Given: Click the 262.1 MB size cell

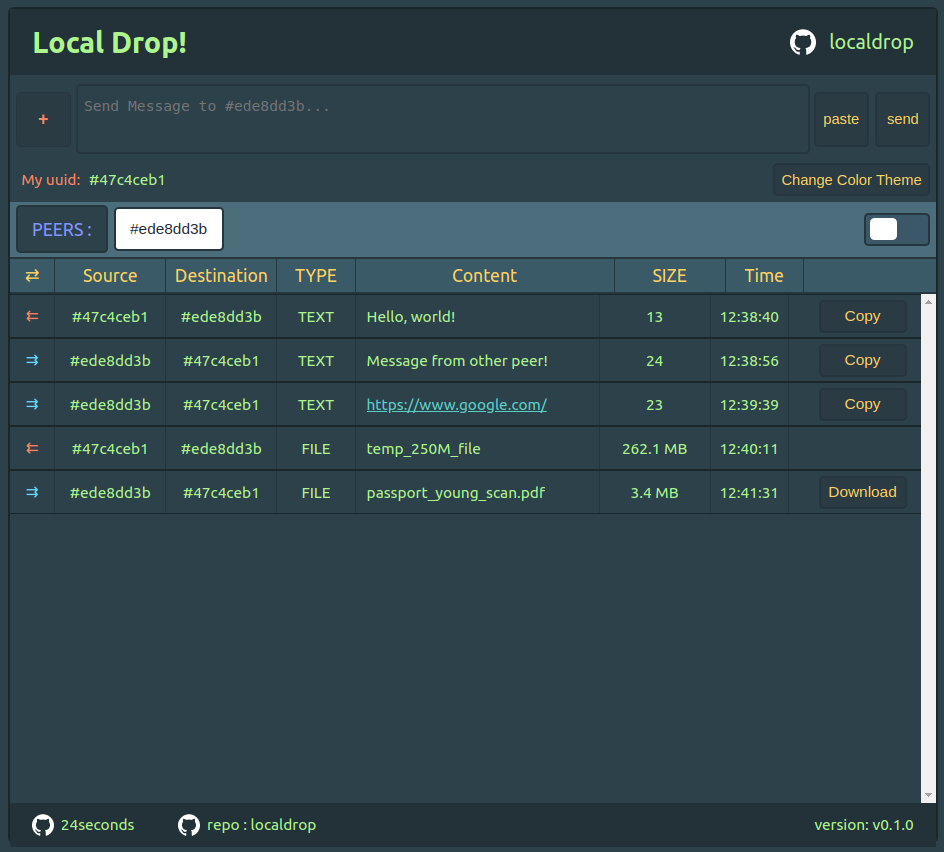Looking at the screenshot, I should click(654, 449).
